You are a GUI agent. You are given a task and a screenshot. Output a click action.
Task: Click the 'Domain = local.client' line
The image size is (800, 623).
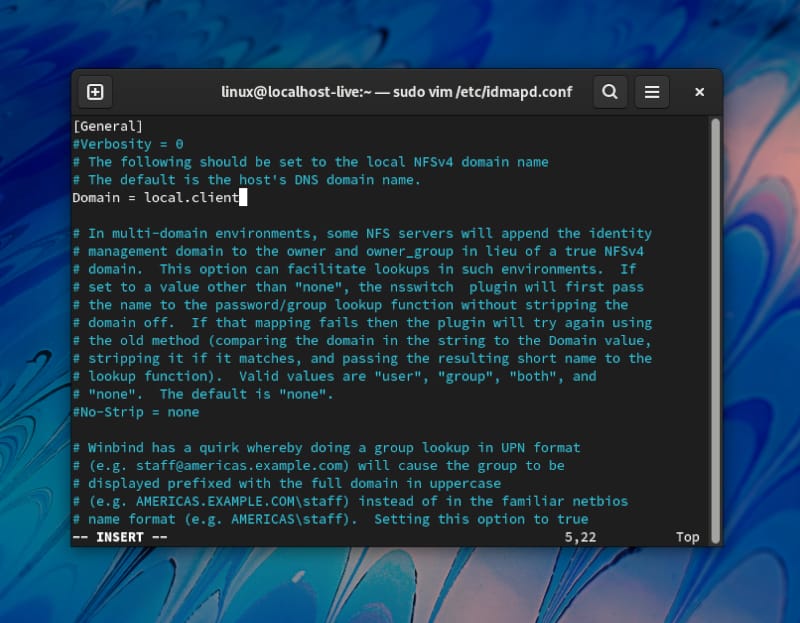click(156, 197)
